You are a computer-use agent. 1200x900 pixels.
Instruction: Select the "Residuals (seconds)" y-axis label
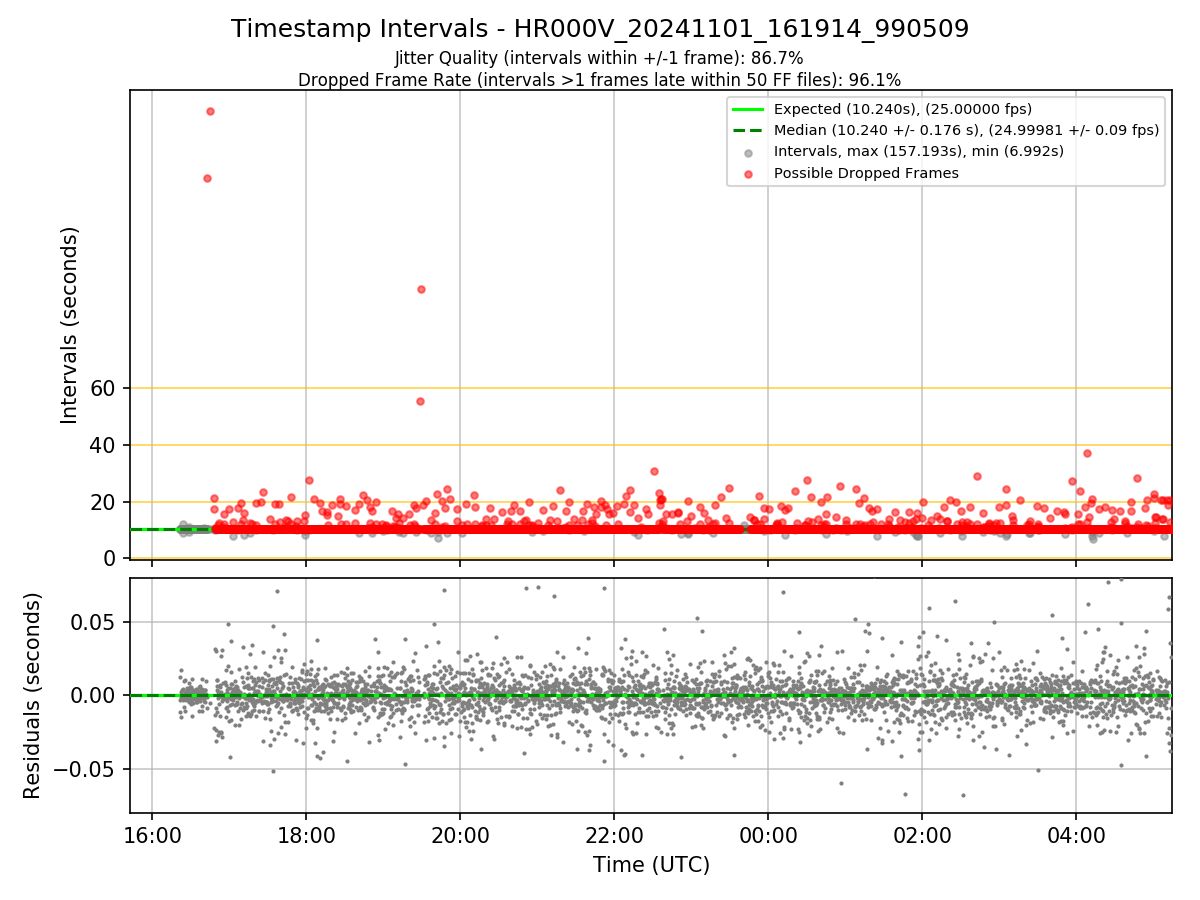32,696
